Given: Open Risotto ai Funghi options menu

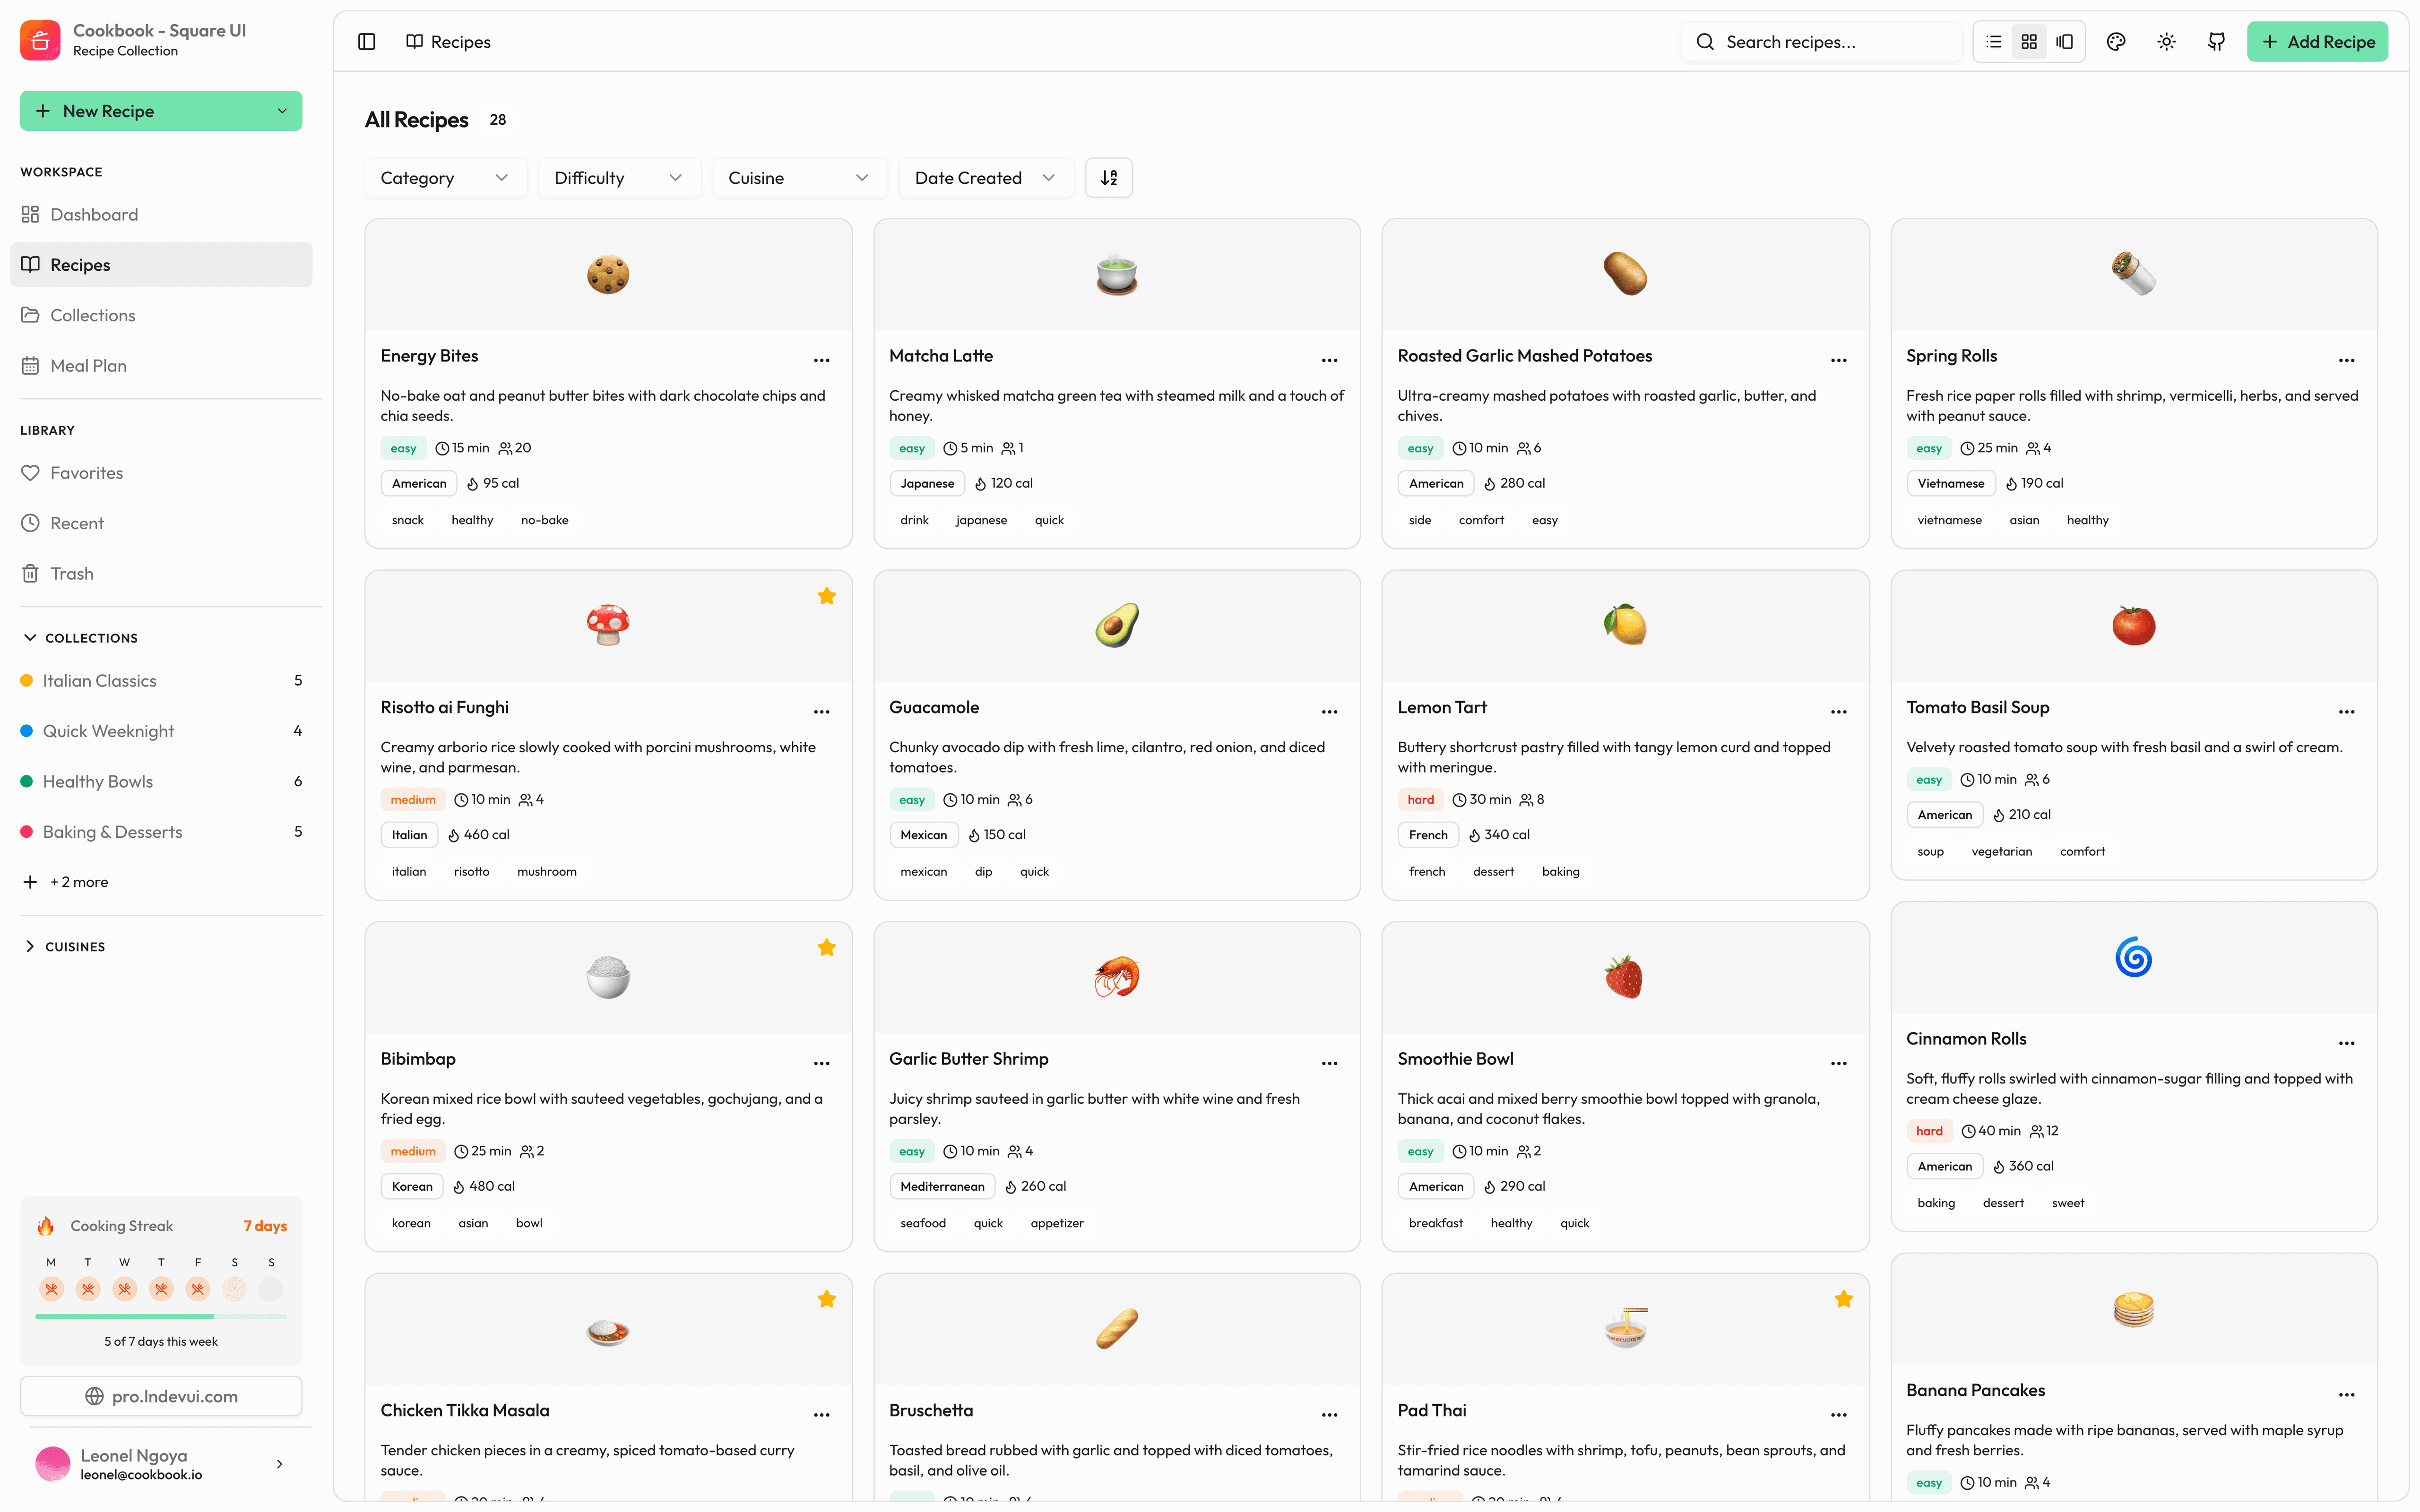Looking at the screenshot, I should pos(821,712).
